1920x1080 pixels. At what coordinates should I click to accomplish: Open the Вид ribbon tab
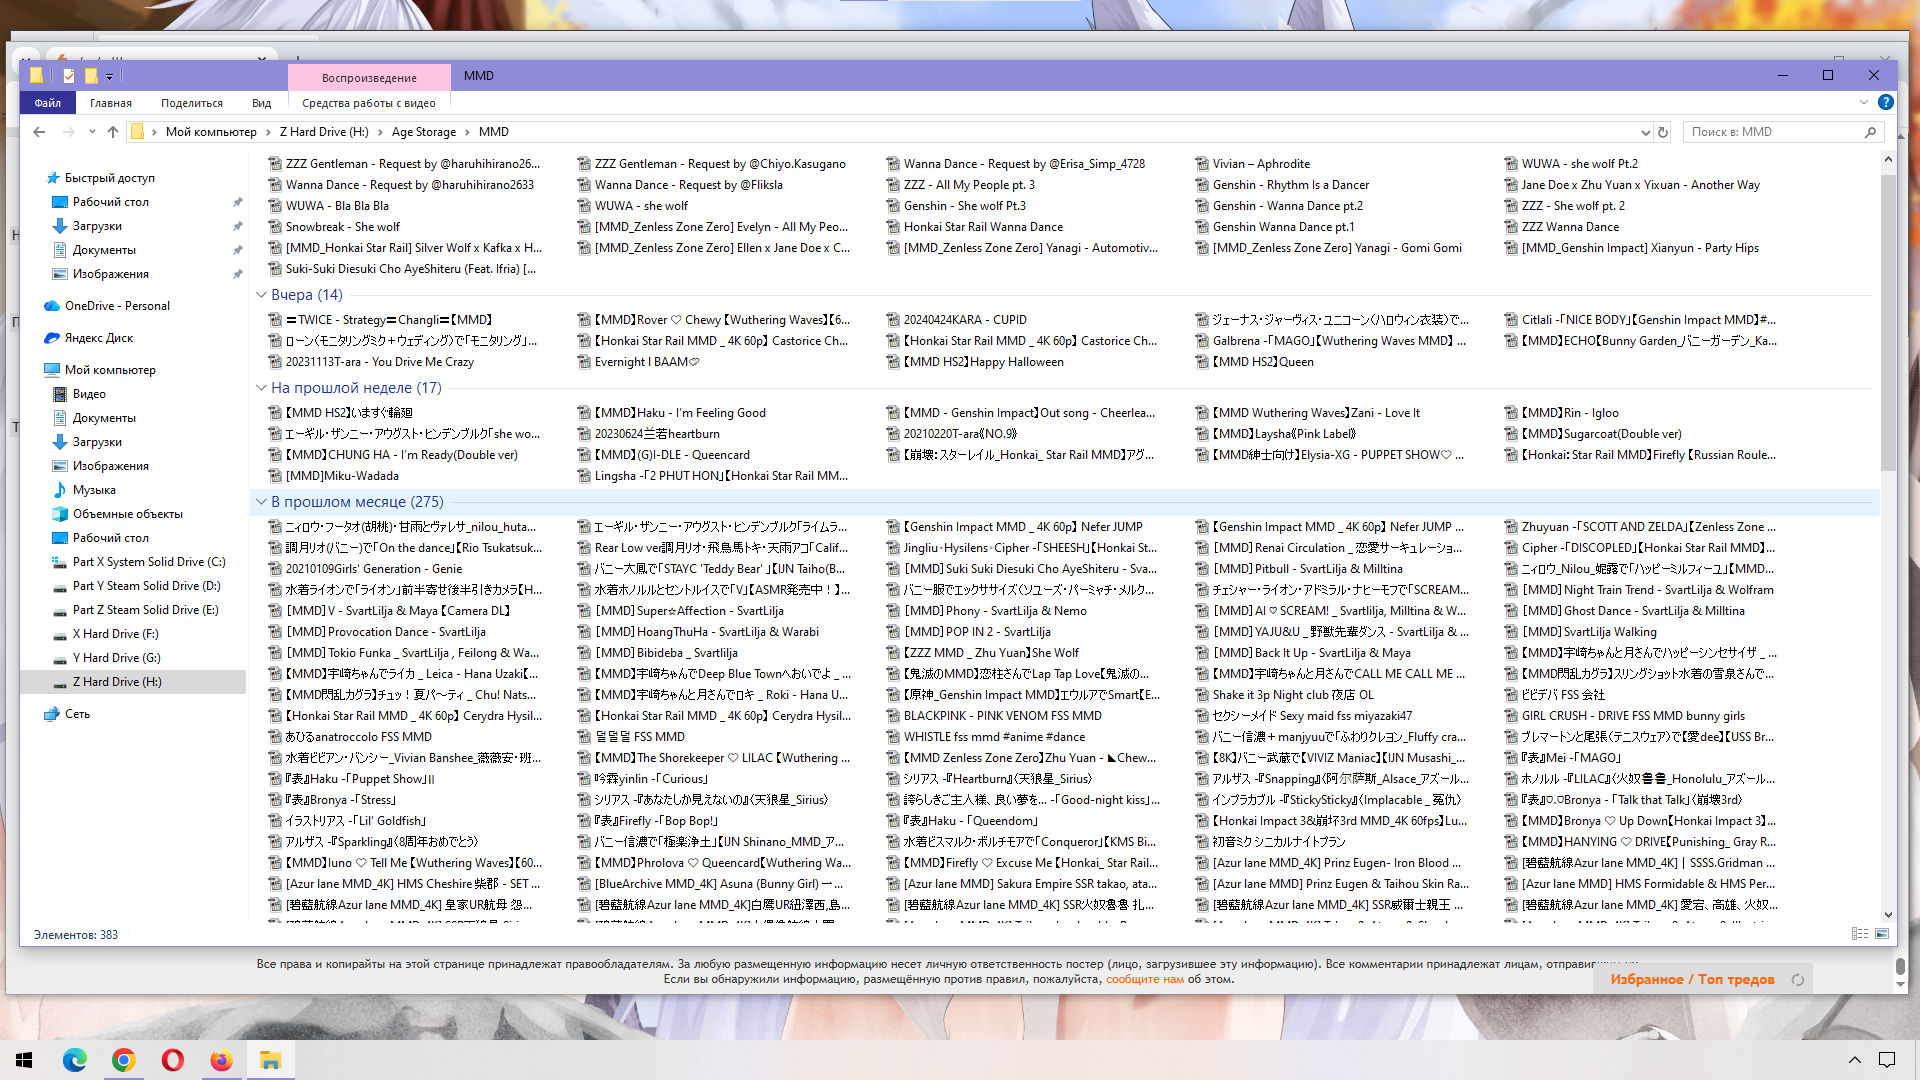pyautogui.click(x=261, y=103)
